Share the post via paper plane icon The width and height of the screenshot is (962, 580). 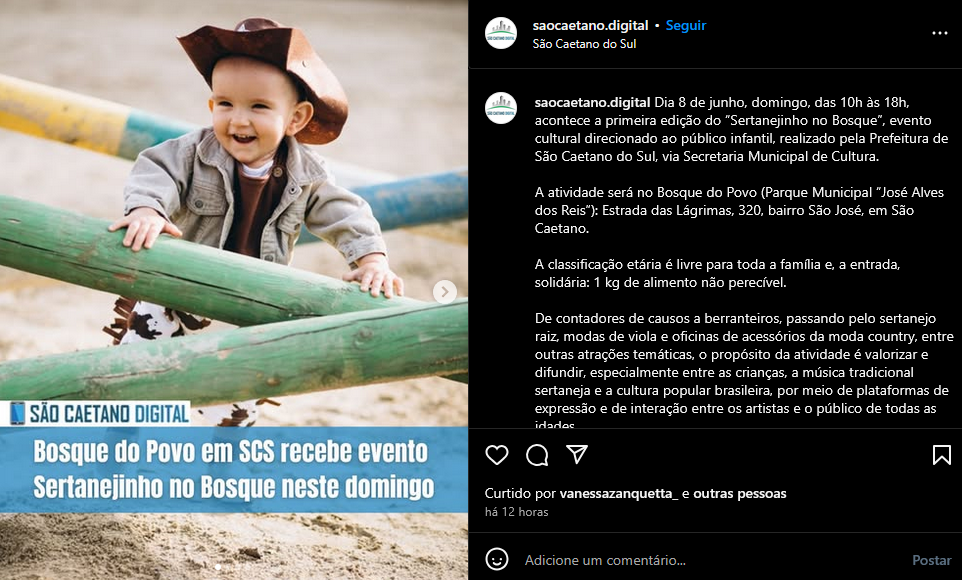pos(577,454)
